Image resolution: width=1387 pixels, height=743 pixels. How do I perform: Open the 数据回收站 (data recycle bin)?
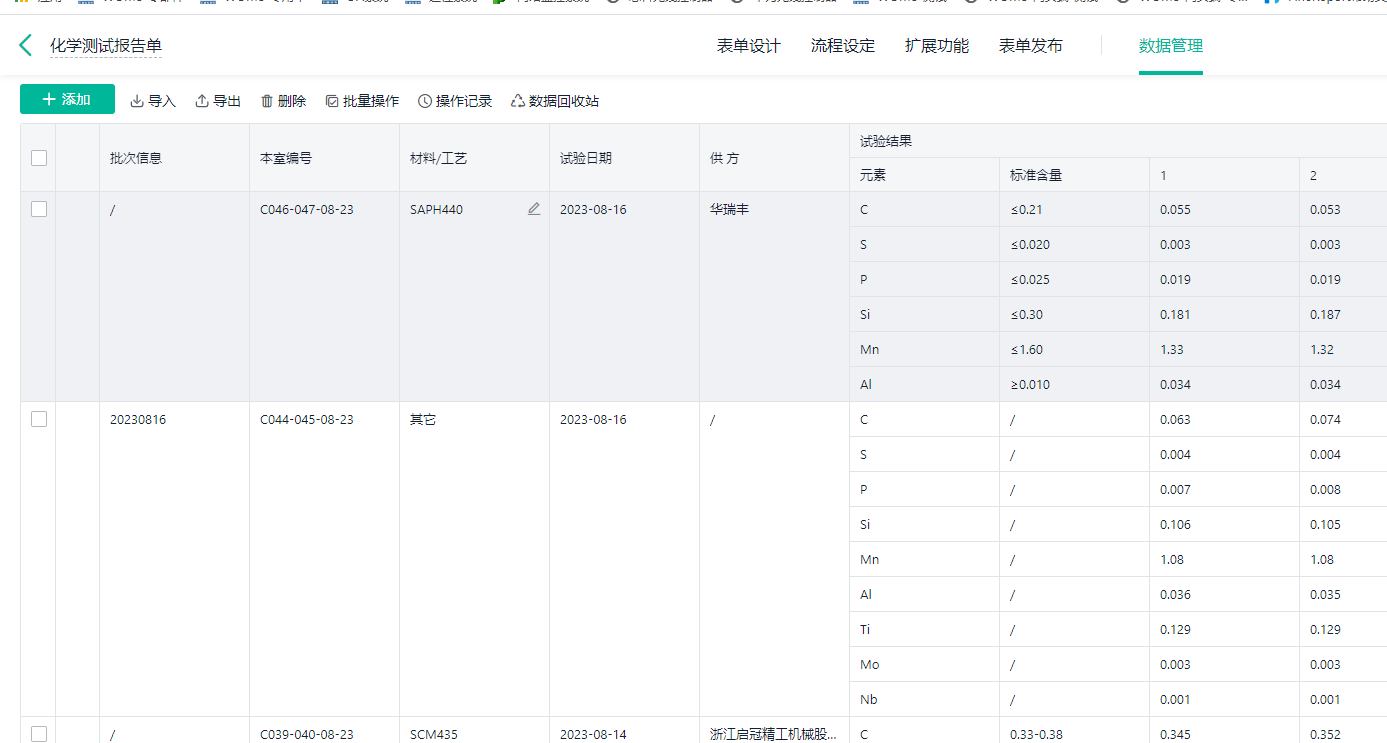click(x=551, y=100)
